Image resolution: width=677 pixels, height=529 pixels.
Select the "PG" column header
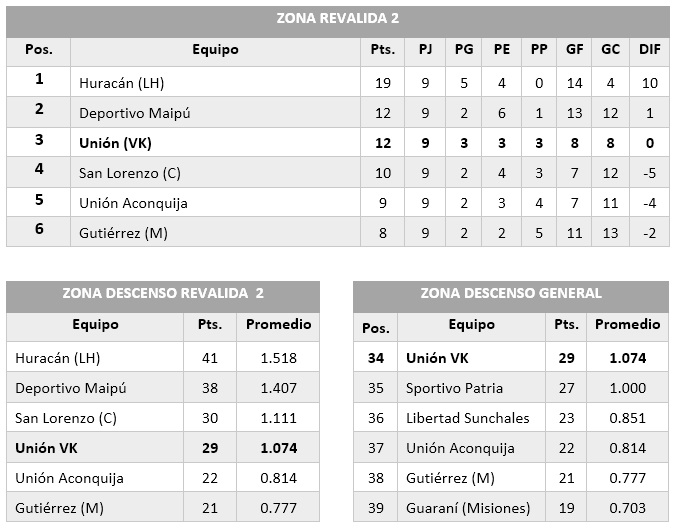point(464,49)
